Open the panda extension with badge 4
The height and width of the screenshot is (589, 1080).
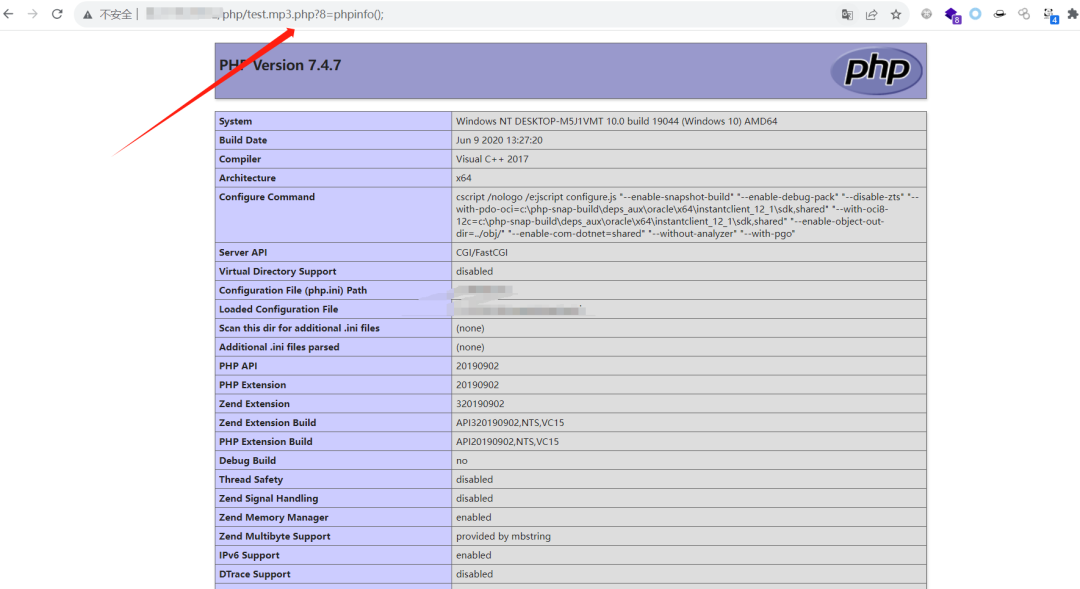(x=1050, y=15)
